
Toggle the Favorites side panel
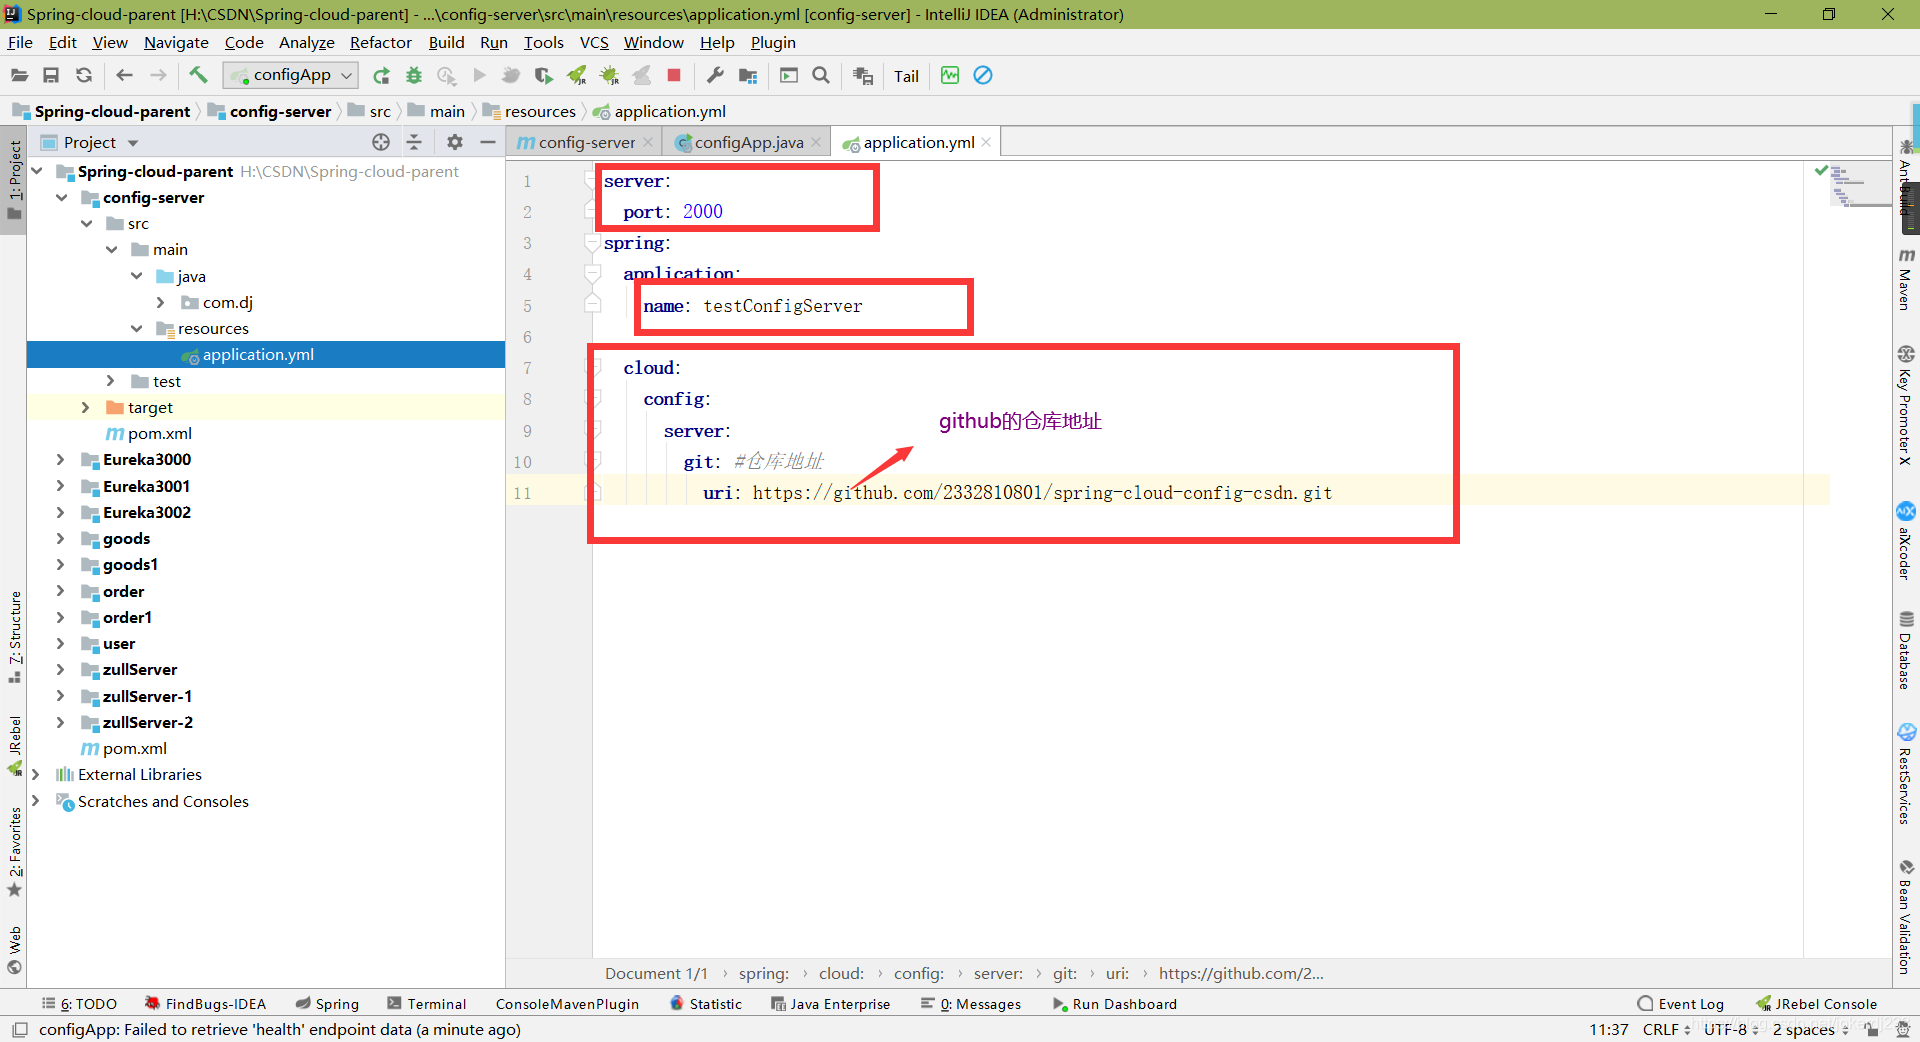(x=14, y=852)
